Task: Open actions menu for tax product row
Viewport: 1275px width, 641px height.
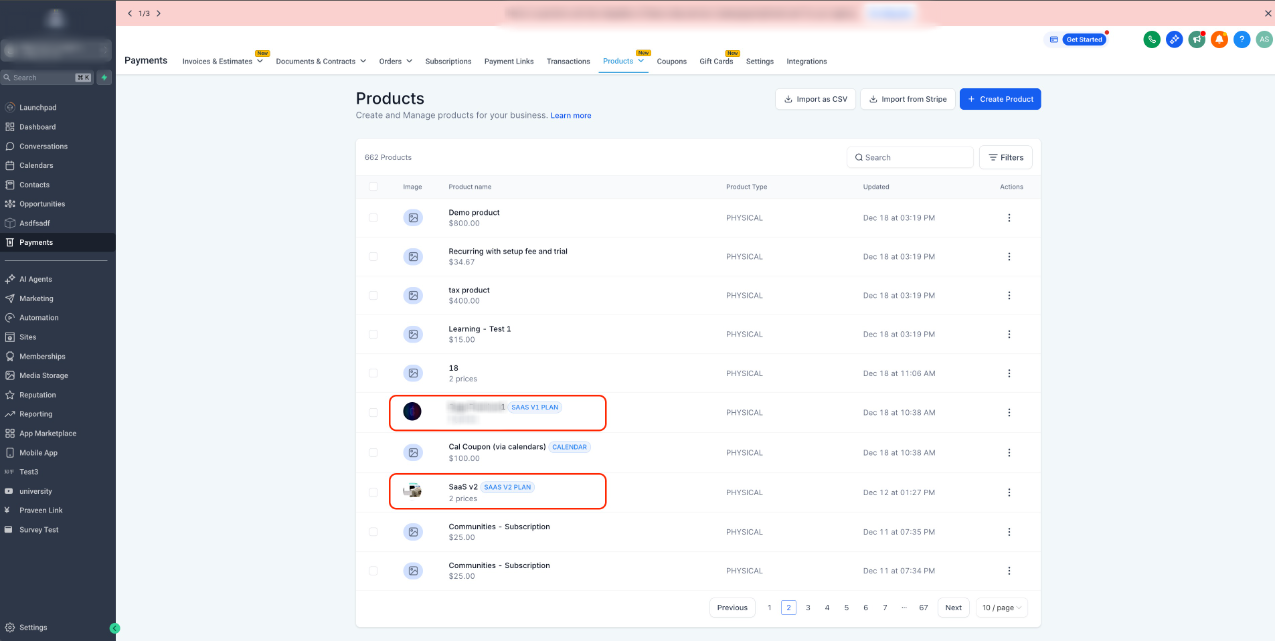Action: 1009,295
